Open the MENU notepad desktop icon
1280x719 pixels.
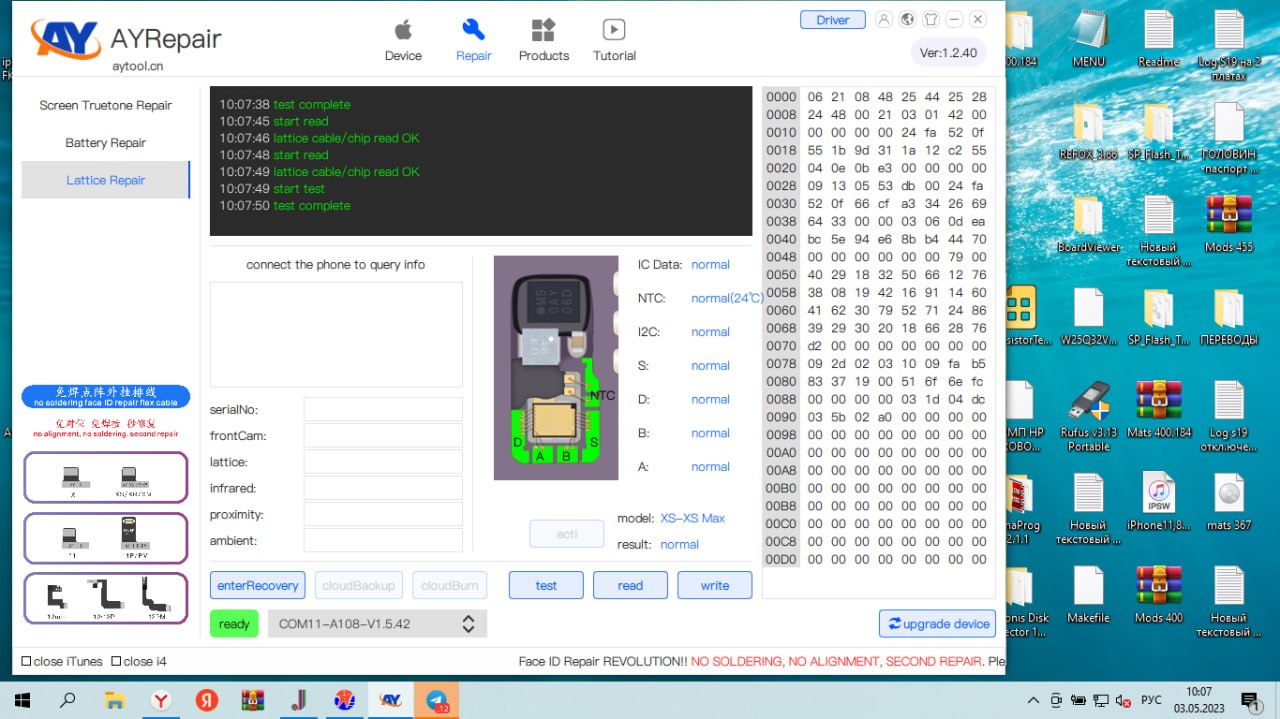click(1088, 40)
